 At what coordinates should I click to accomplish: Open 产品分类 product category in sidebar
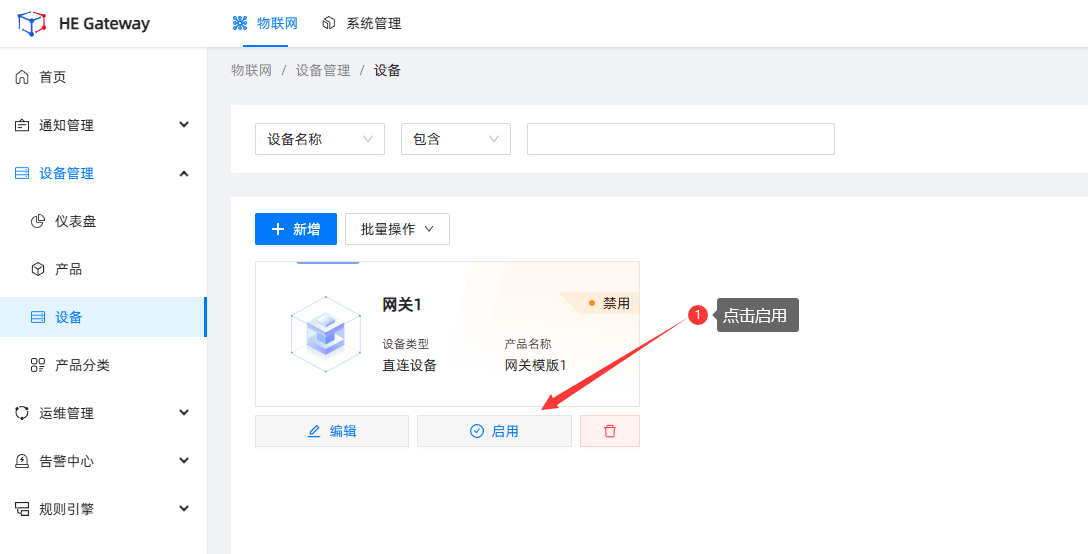82,365
